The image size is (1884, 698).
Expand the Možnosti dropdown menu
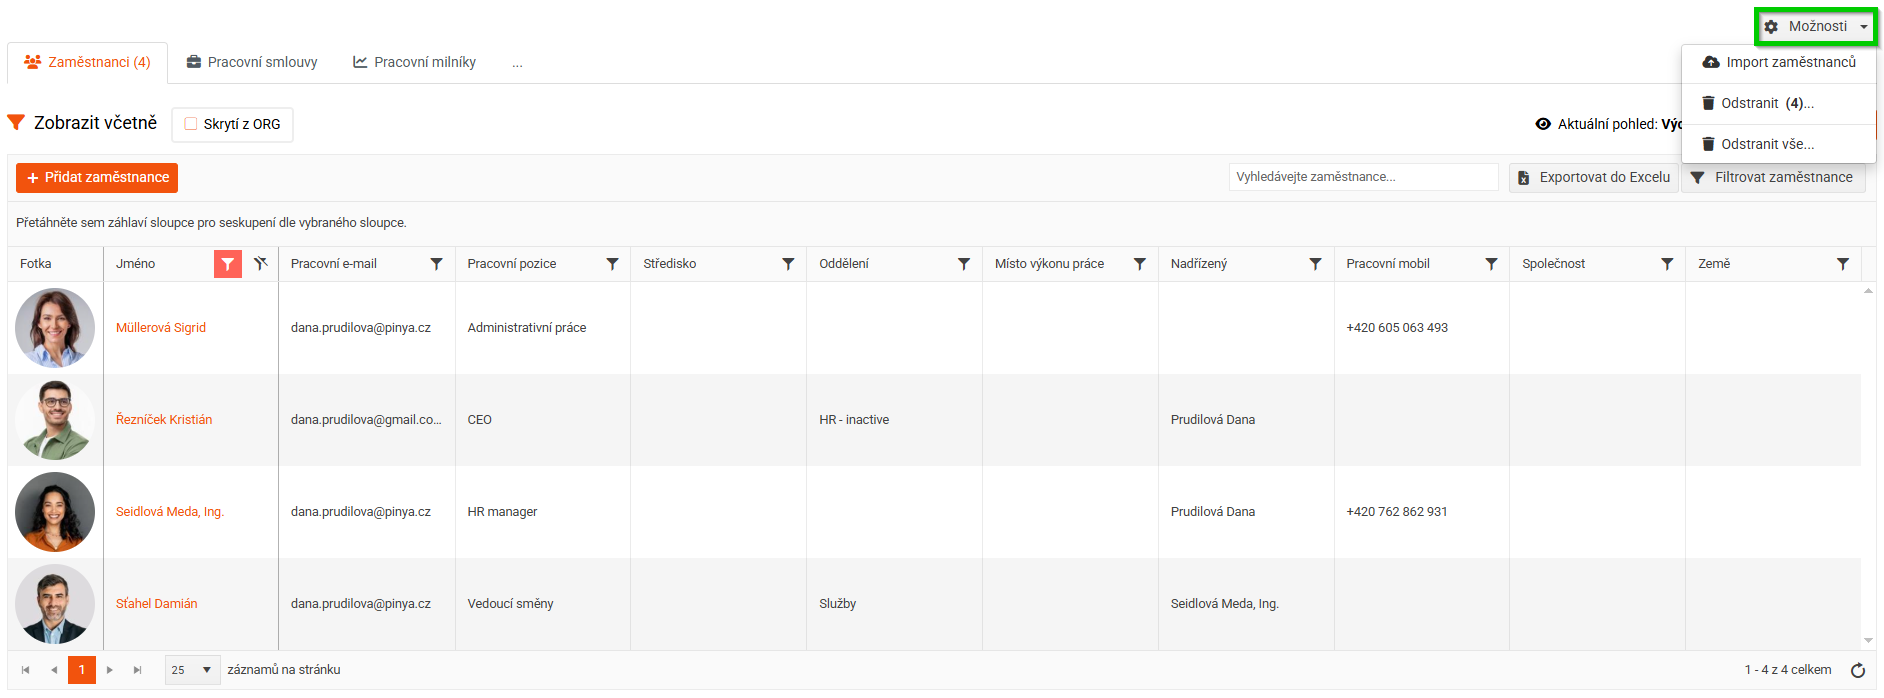click(x=1816, y=27)
